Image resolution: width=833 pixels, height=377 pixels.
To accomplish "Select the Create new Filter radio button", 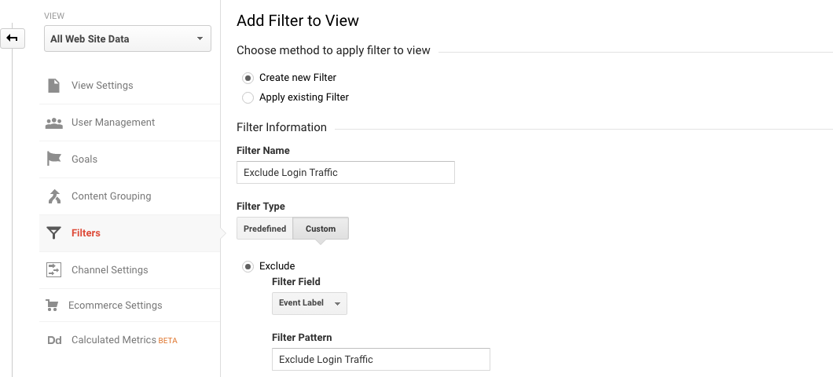I will 248,78.
